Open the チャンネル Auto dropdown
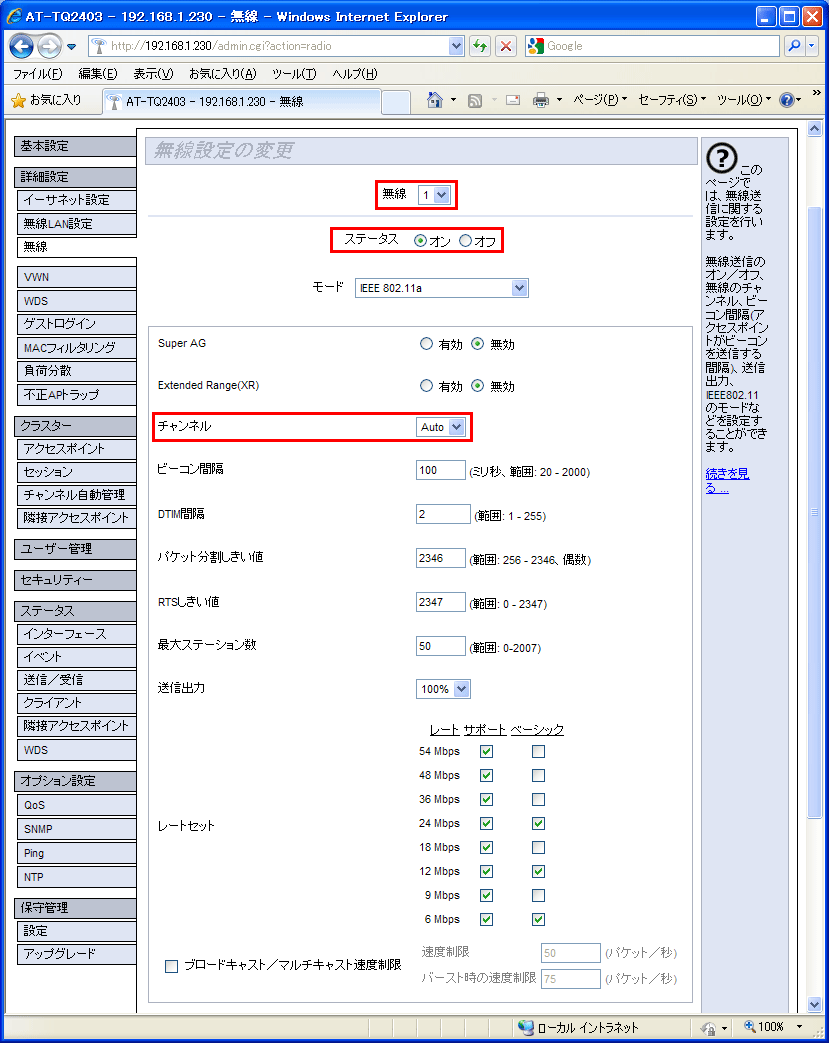This screenshot has height=1043, width=829. (440, 427)
